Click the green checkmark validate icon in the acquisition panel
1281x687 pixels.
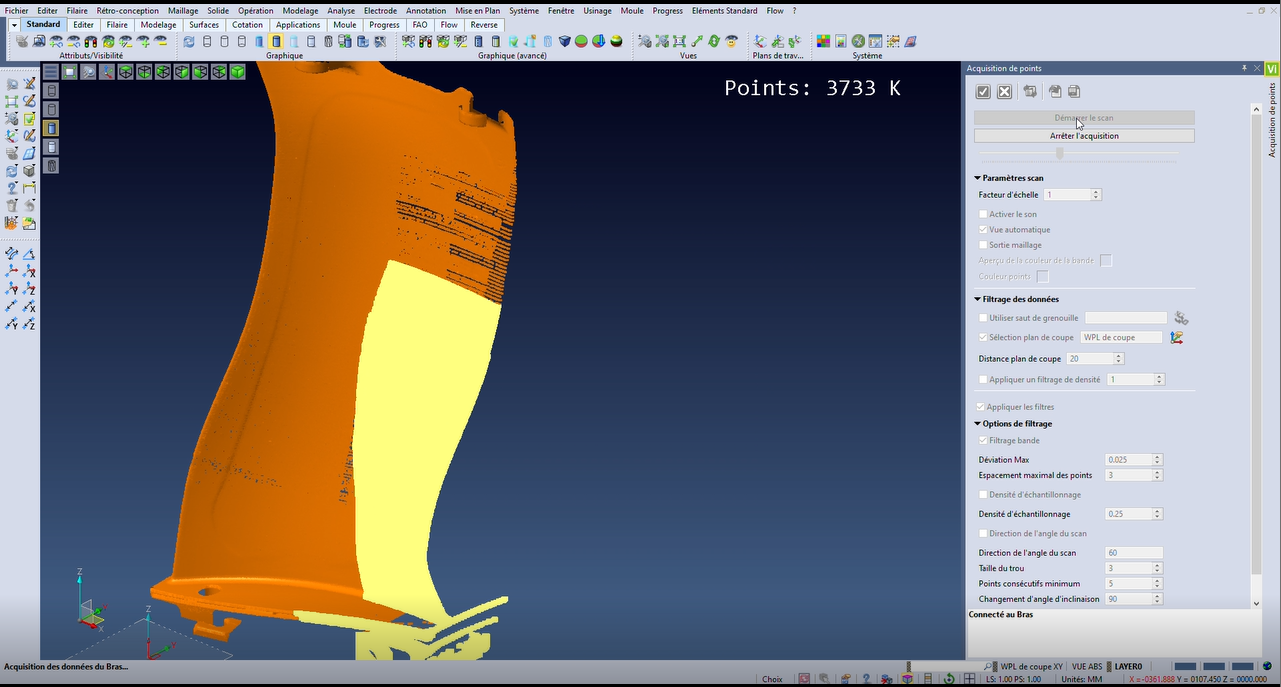click(983, 92)
